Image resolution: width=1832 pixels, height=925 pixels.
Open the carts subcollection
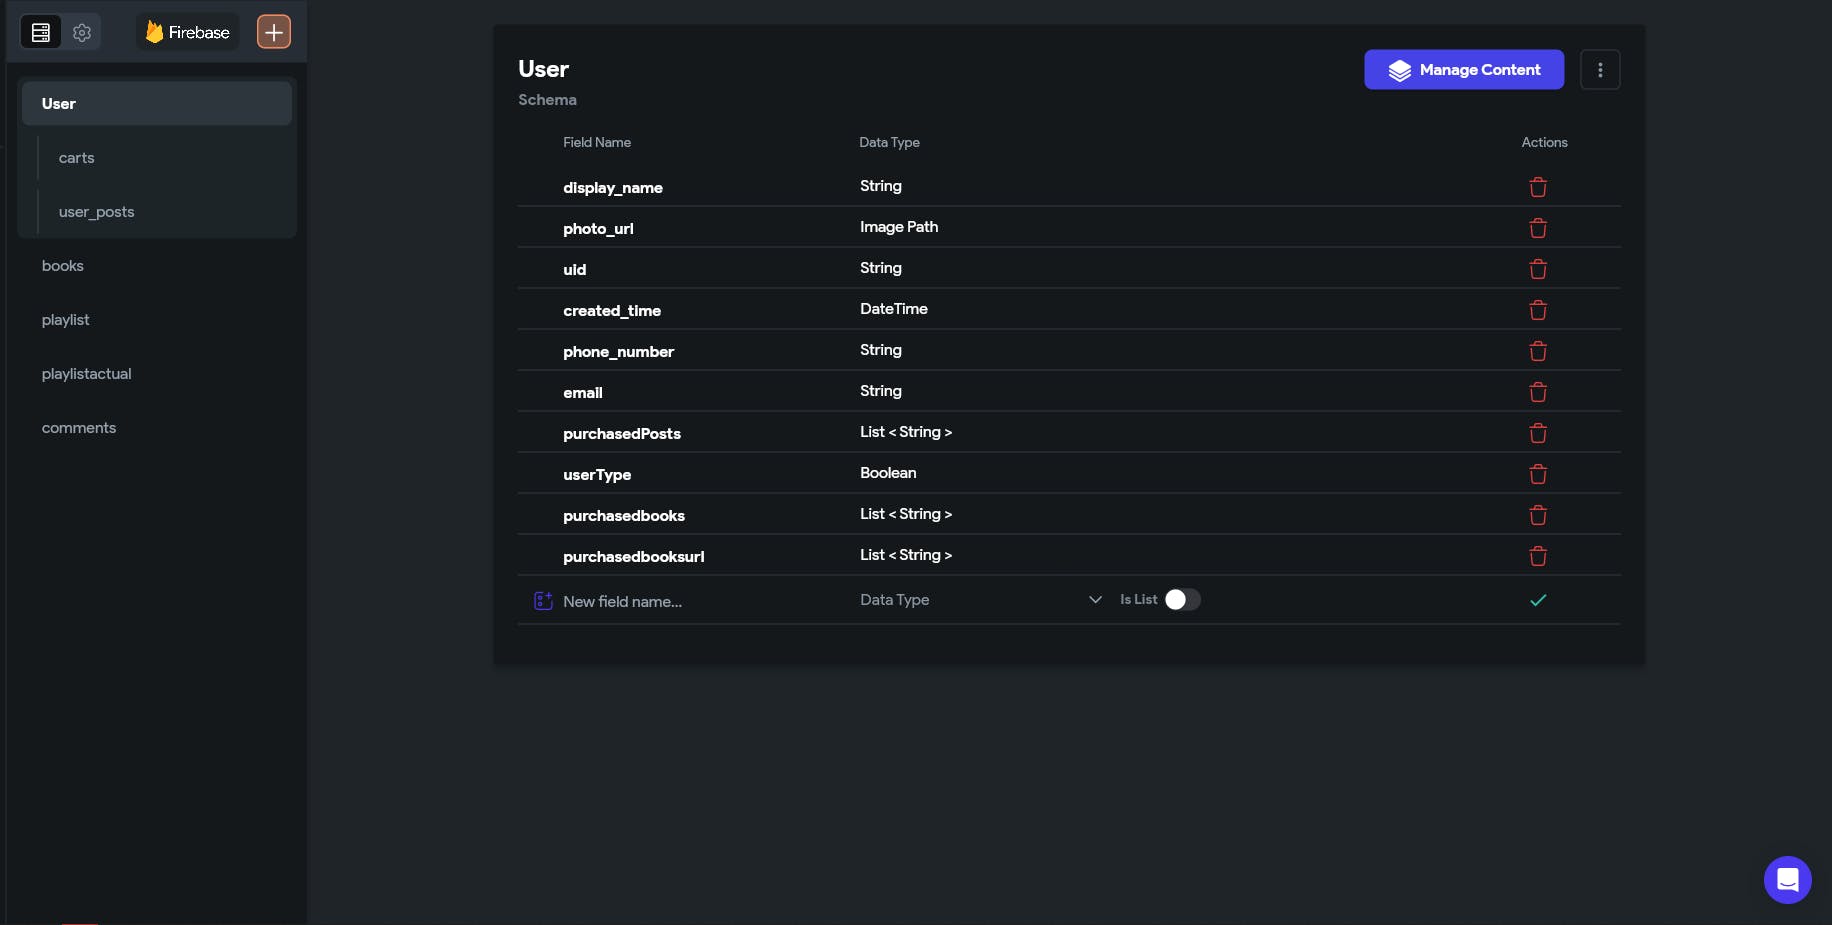click(77, 158)
